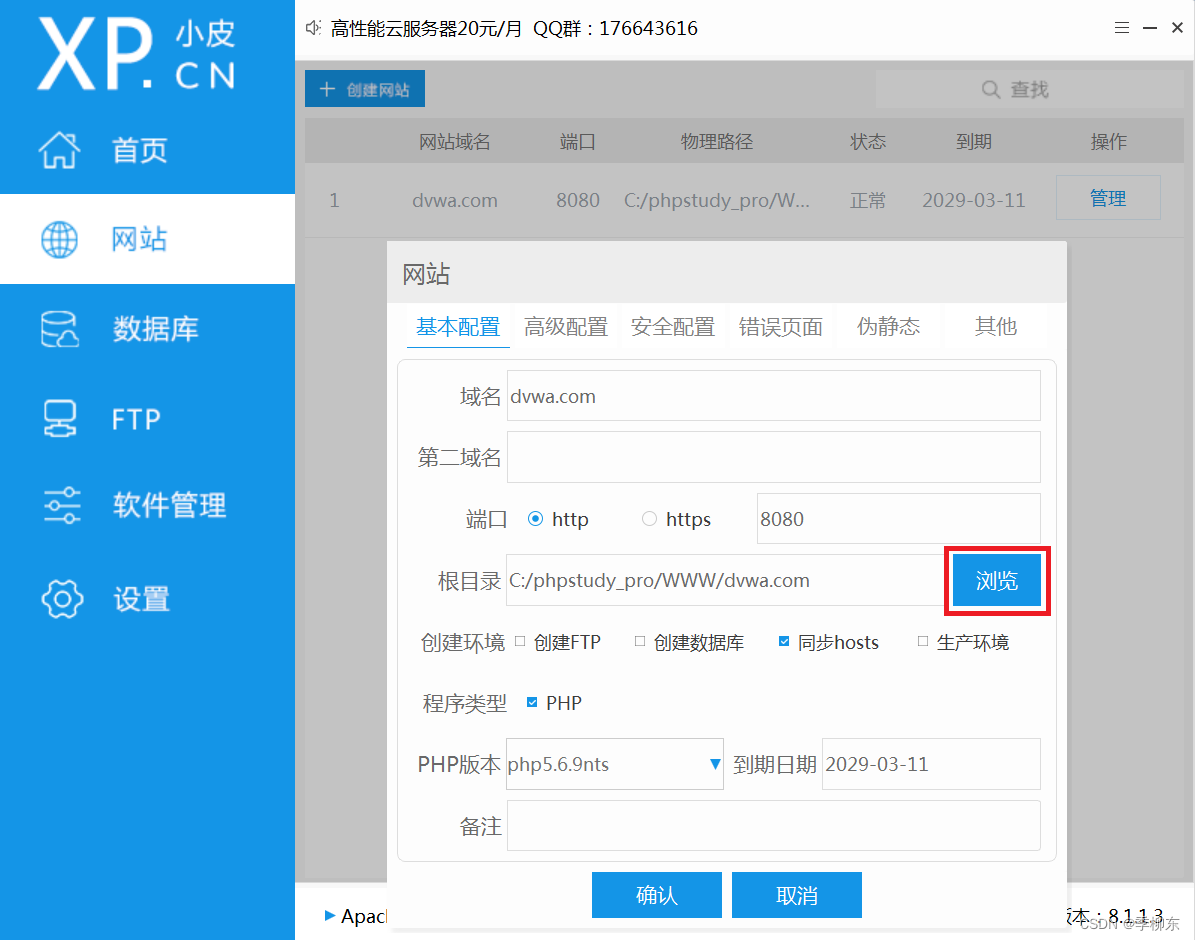The image size is (1195, 940).
Task: Open 首页 in the sidebar
Action: 139,150
